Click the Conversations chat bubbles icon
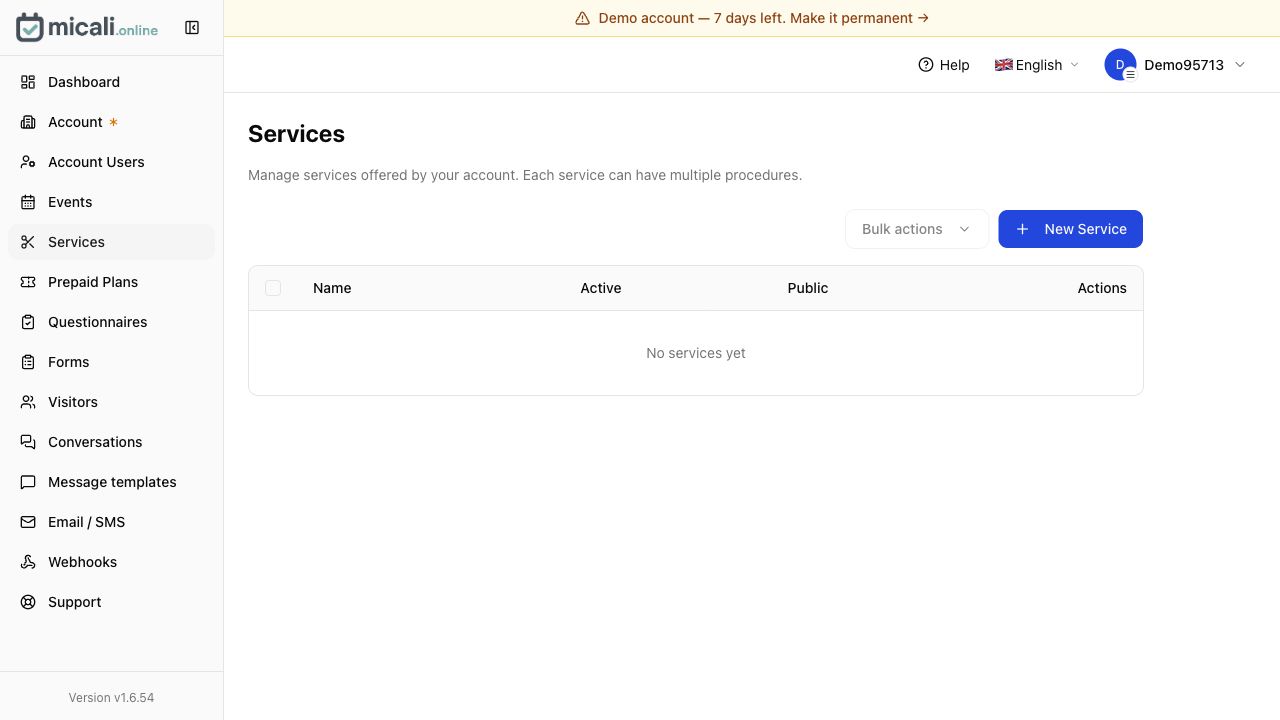The height and width of the screenshot is (720, 1280). [x=28, y=442]
